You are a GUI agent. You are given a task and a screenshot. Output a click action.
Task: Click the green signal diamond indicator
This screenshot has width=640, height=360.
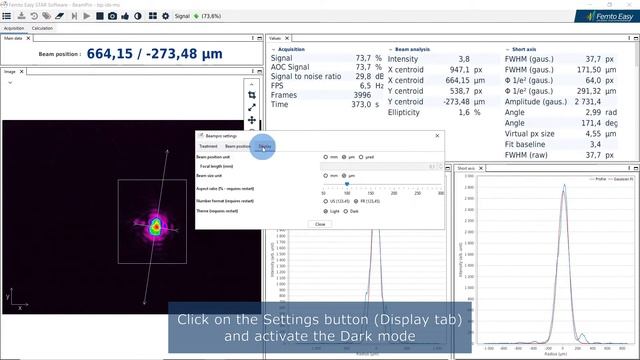pyautogui.click(x=196, y=16)
